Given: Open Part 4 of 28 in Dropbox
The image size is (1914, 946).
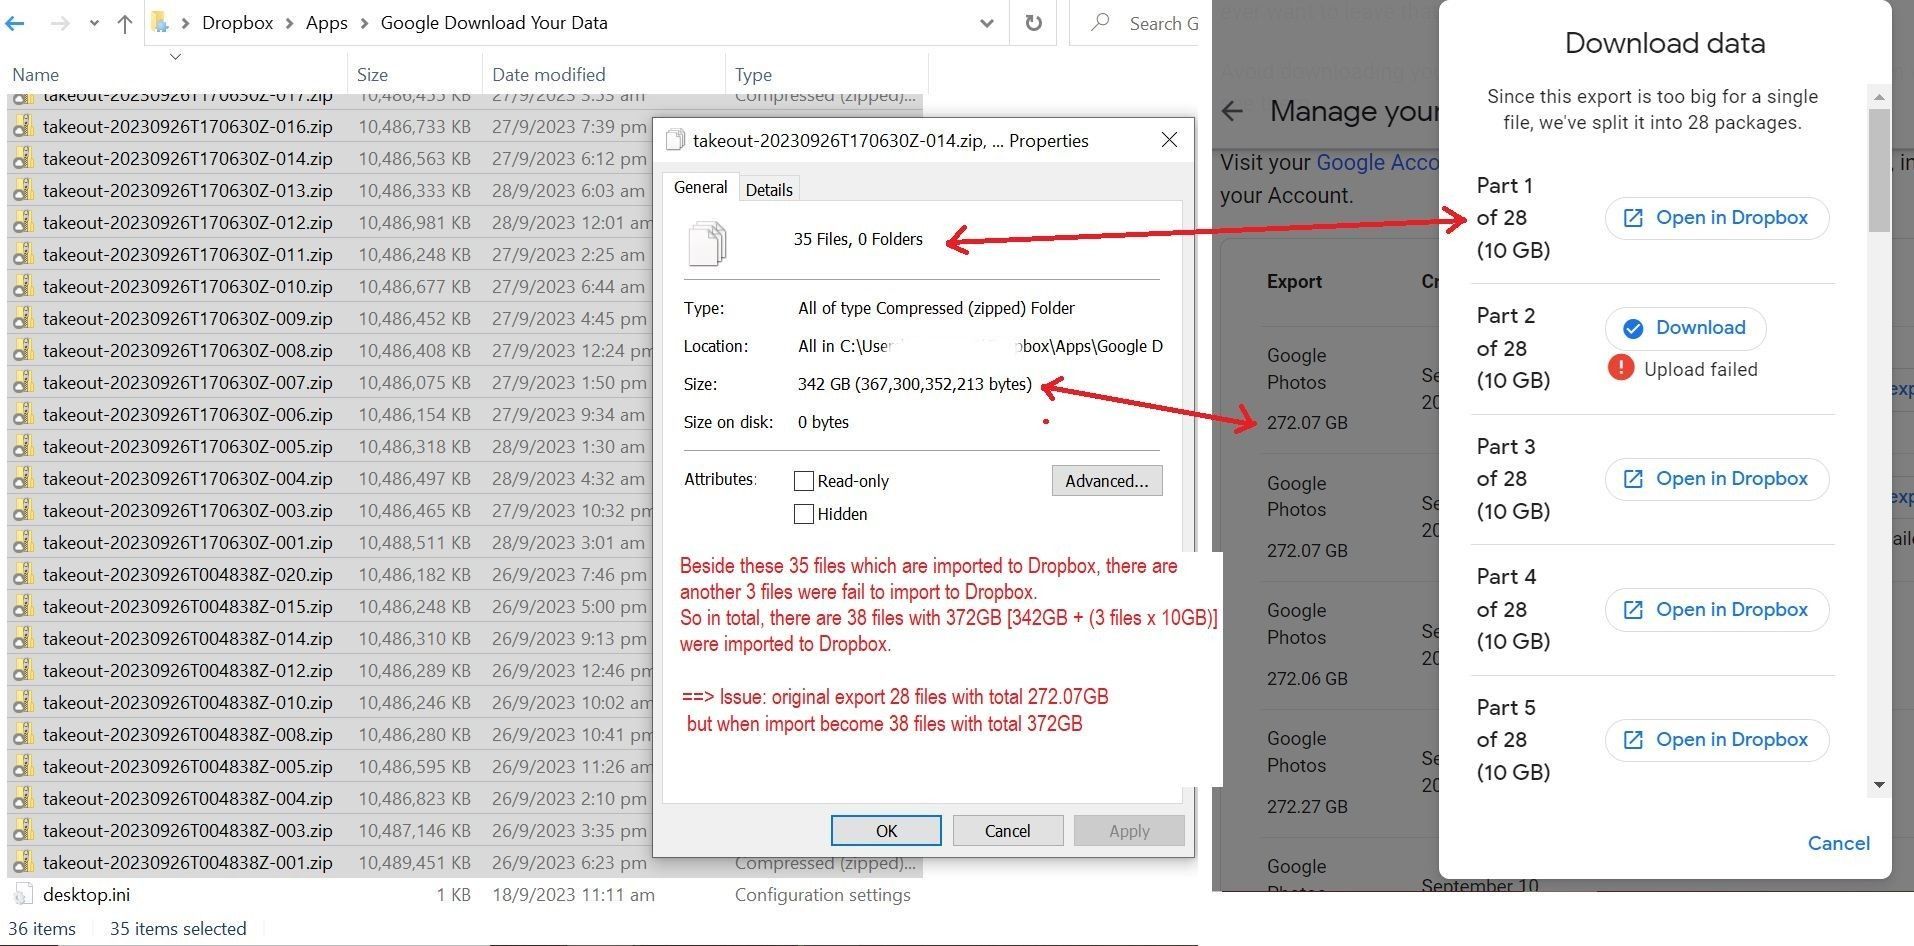Looking at the screenshot, I should point(1717,610).
